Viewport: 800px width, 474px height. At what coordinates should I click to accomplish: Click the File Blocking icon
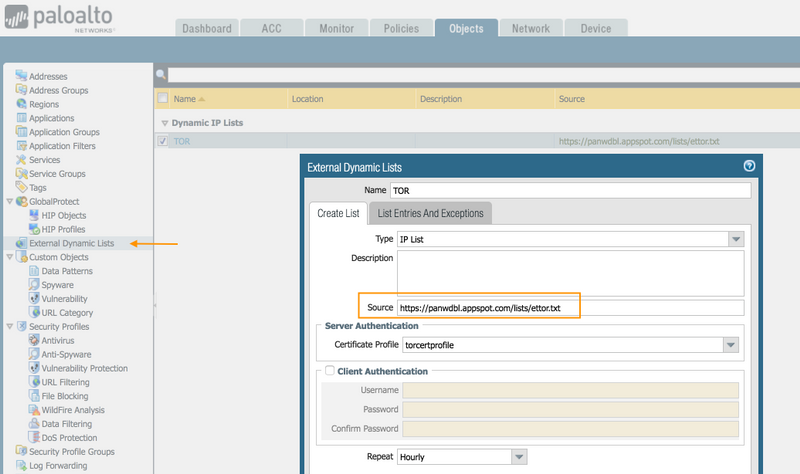(34, 396)
